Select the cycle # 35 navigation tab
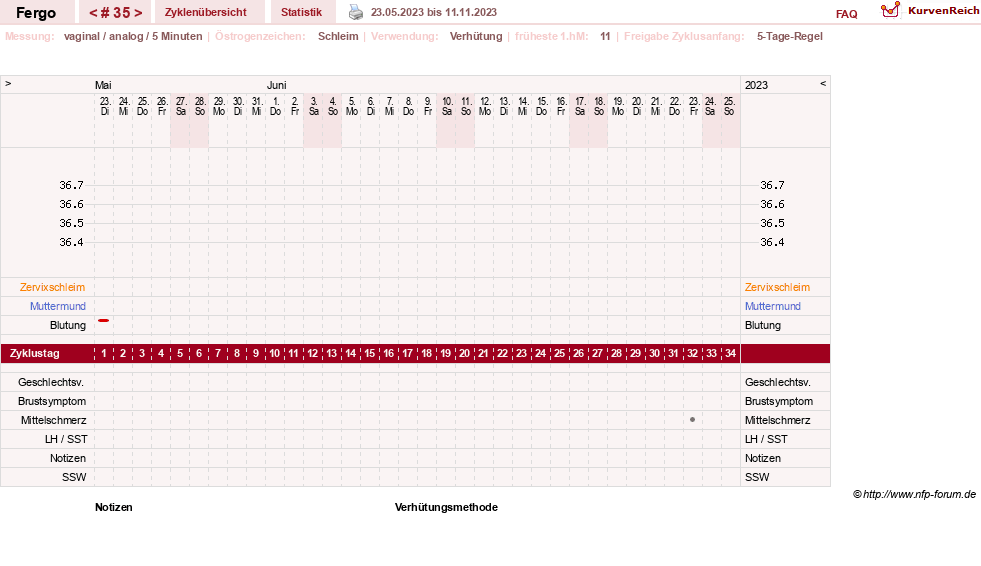The height and width of the screenshot is (566, 981). [x=116, y=13]
